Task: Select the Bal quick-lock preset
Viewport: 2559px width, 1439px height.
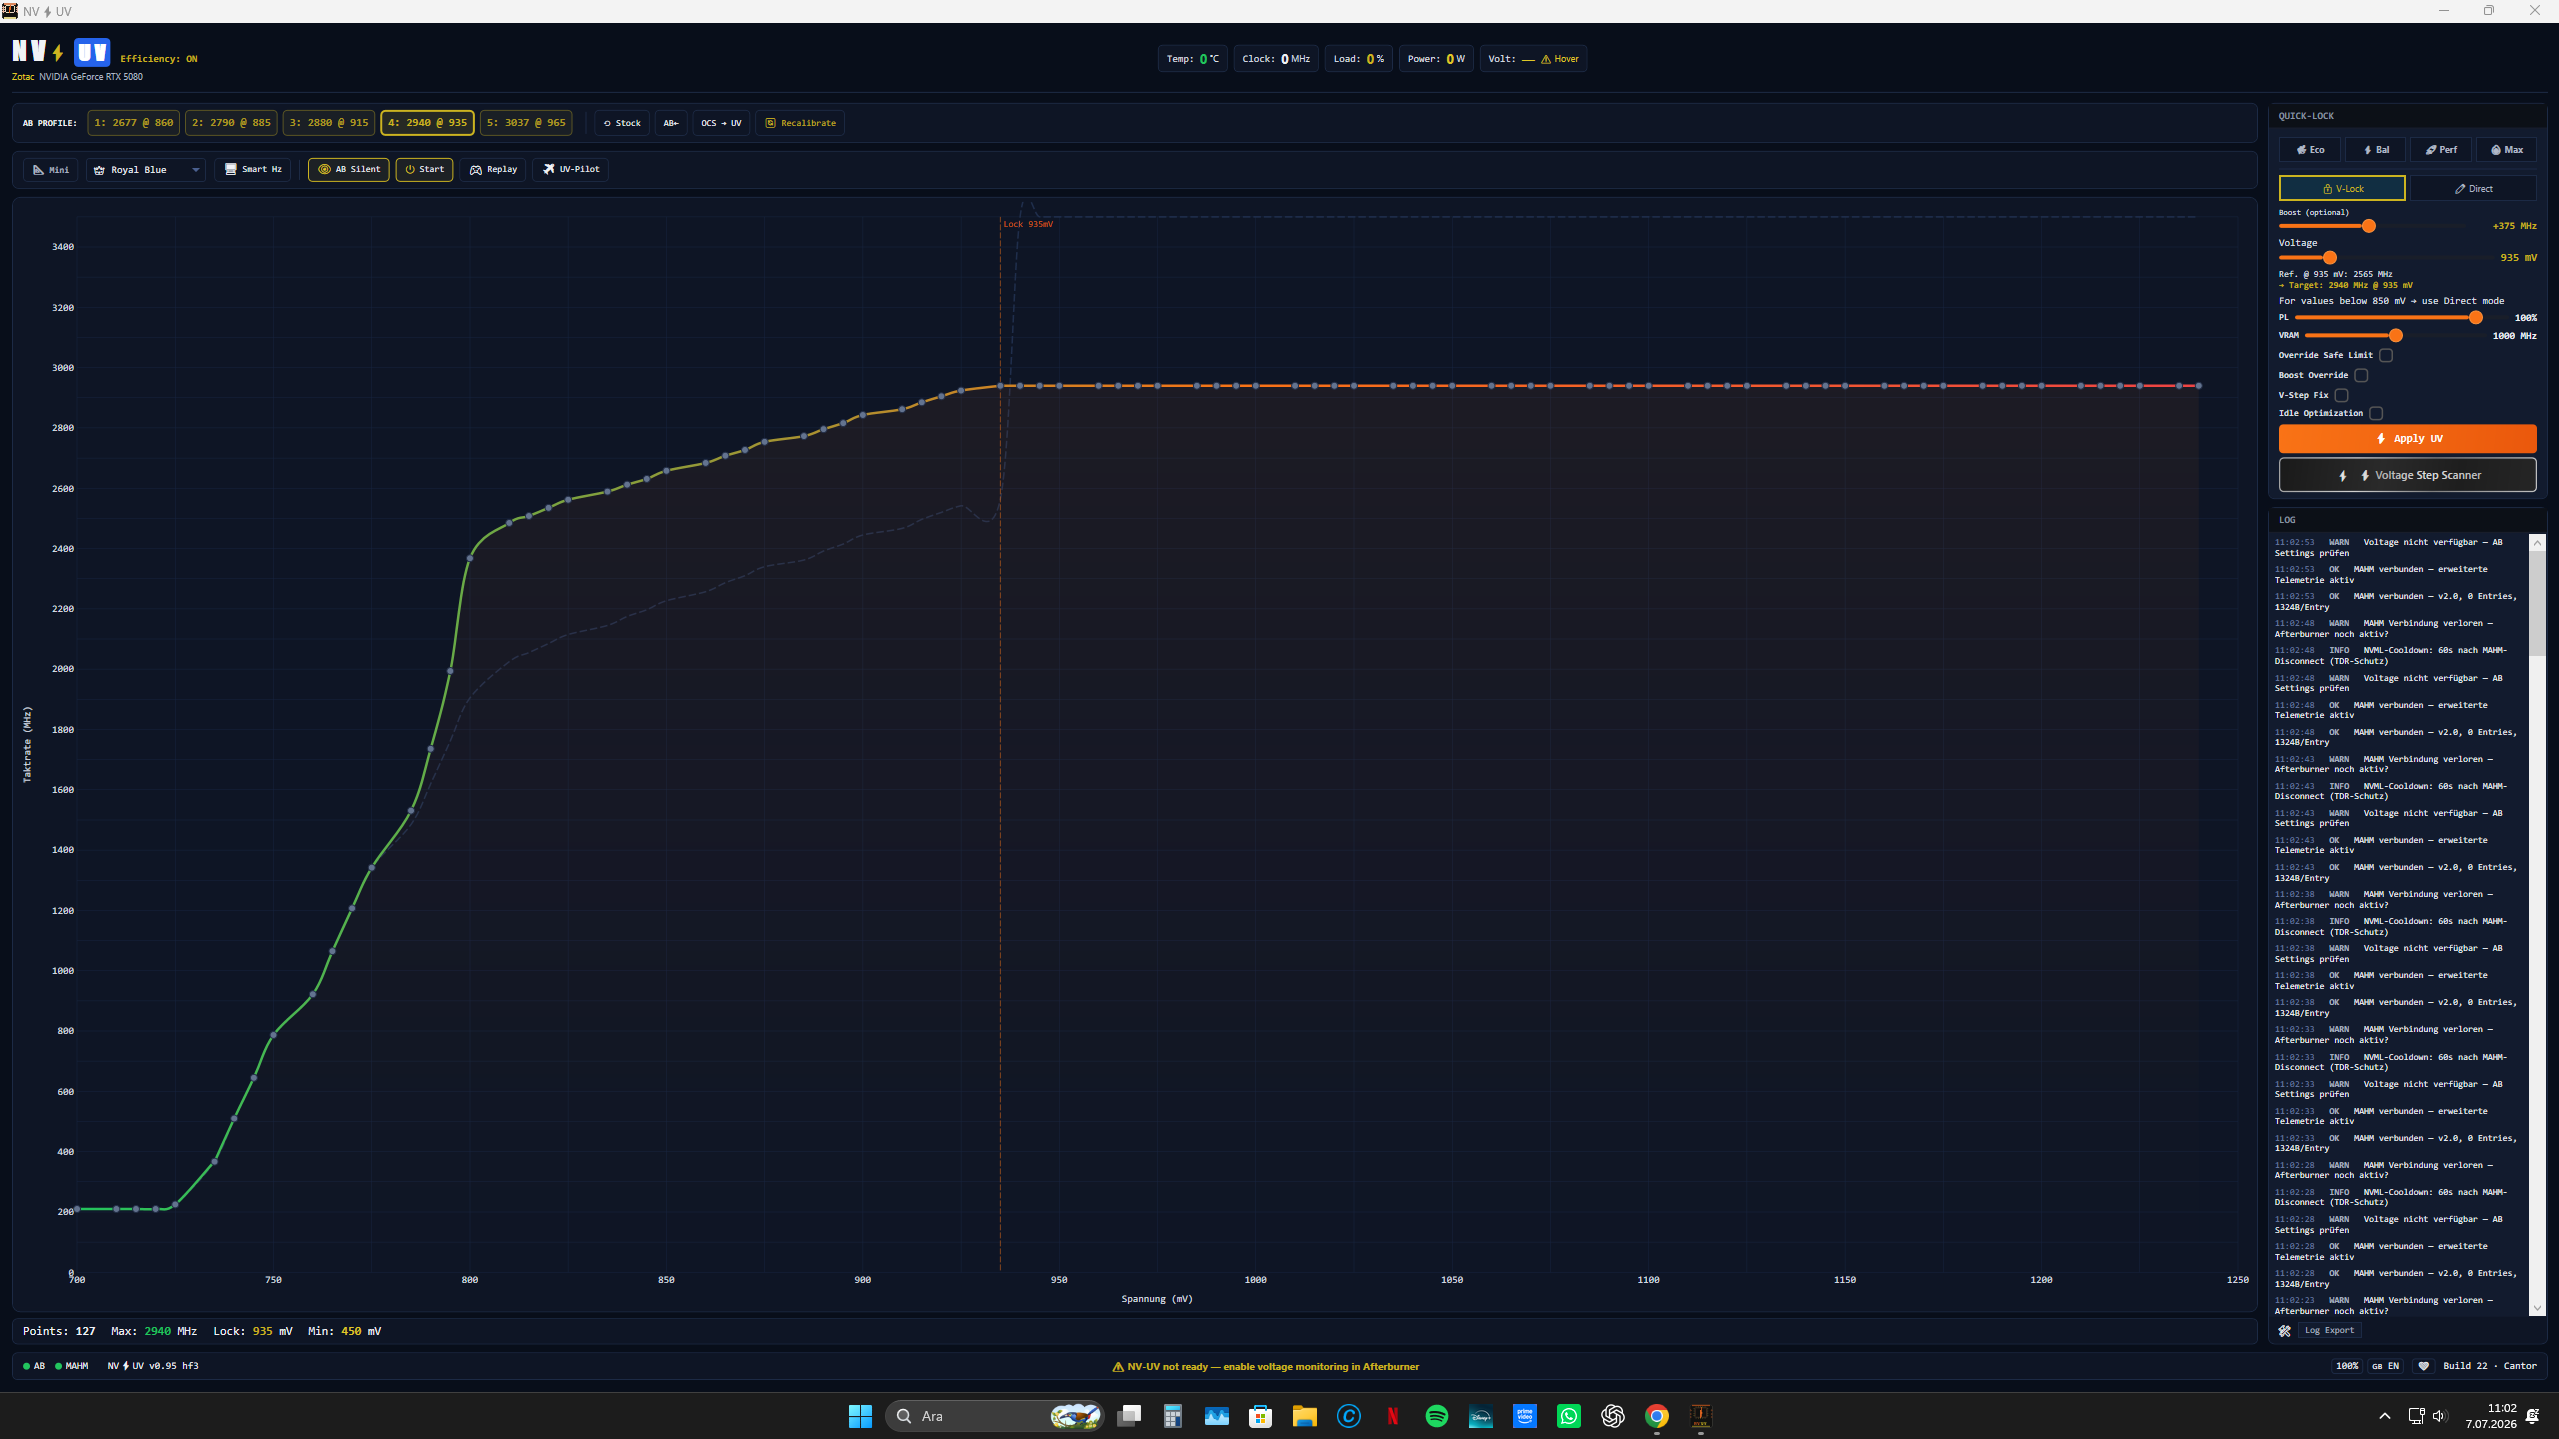Action: pyautogui.click(x=2376, y=150)
